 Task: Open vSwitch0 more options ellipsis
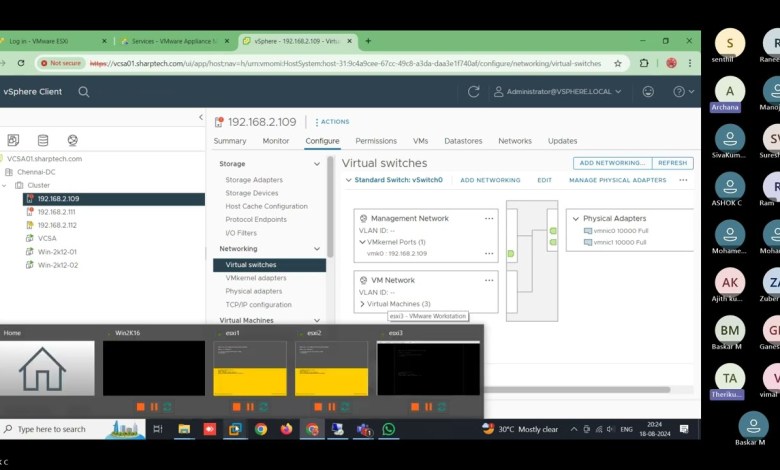[683, 180]
